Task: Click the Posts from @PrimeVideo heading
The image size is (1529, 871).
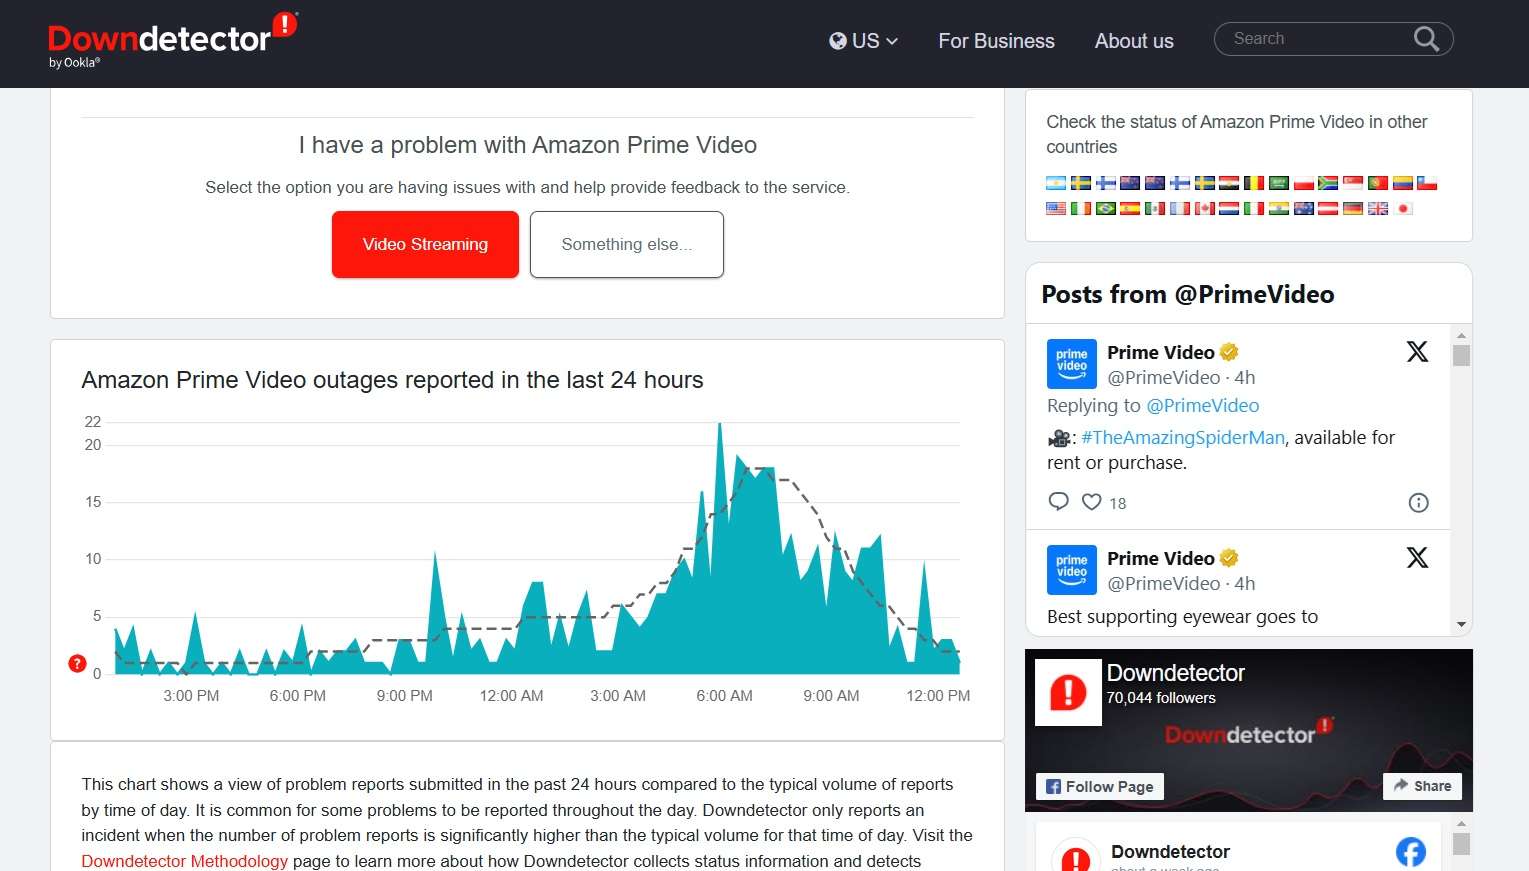Action: coord(1188,294)
